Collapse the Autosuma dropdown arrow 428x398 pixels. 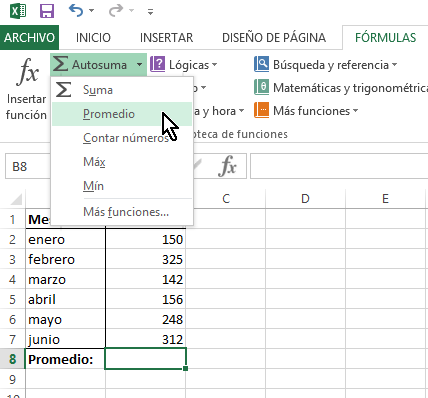(139, 65)
